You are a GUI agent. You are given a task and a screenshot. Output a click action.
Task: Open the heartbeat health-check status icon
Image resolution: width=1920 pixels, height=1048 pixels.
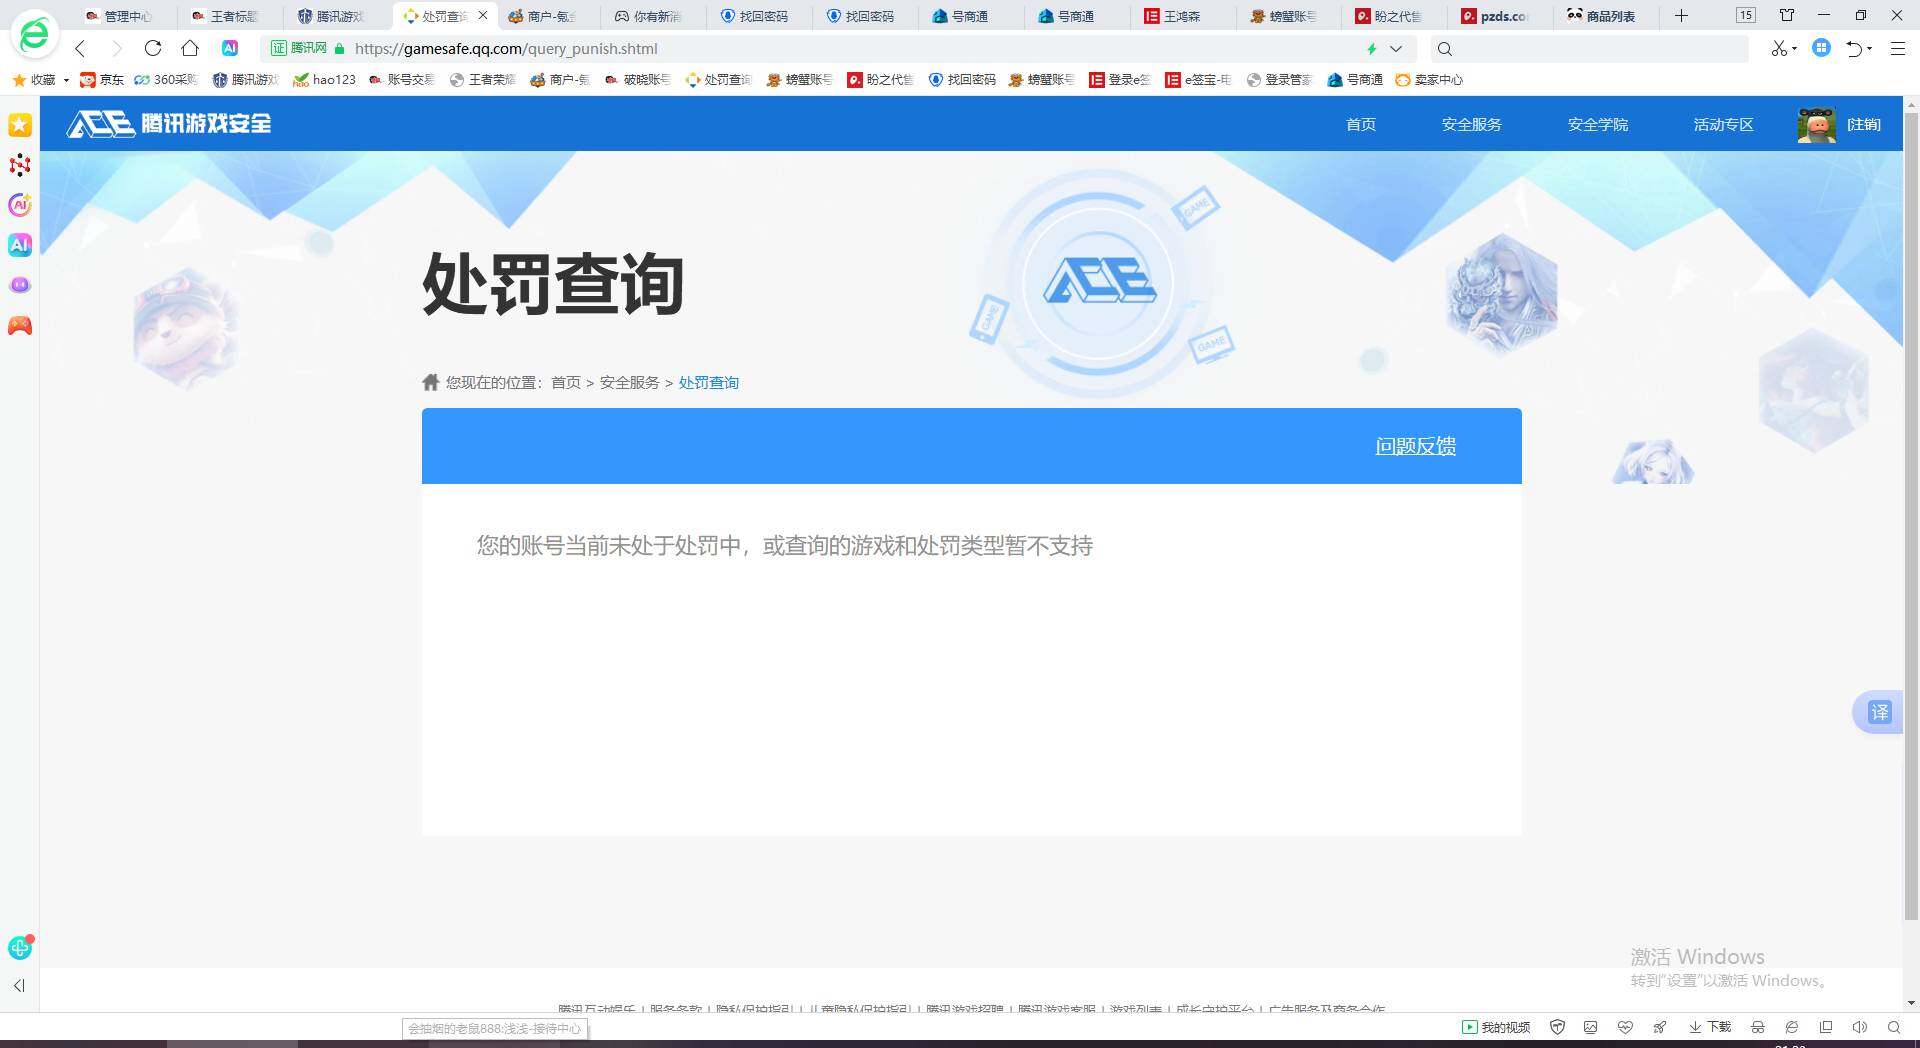click(1625, 1027)
